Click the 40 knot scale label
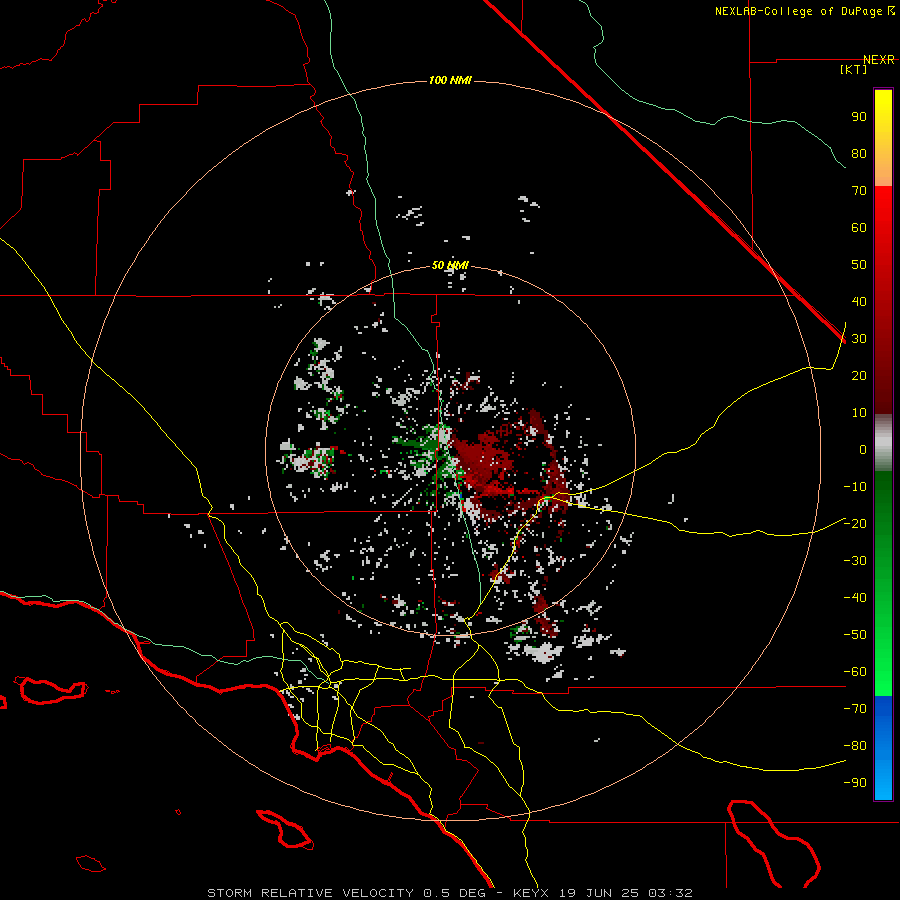 (x=859, y=302)
